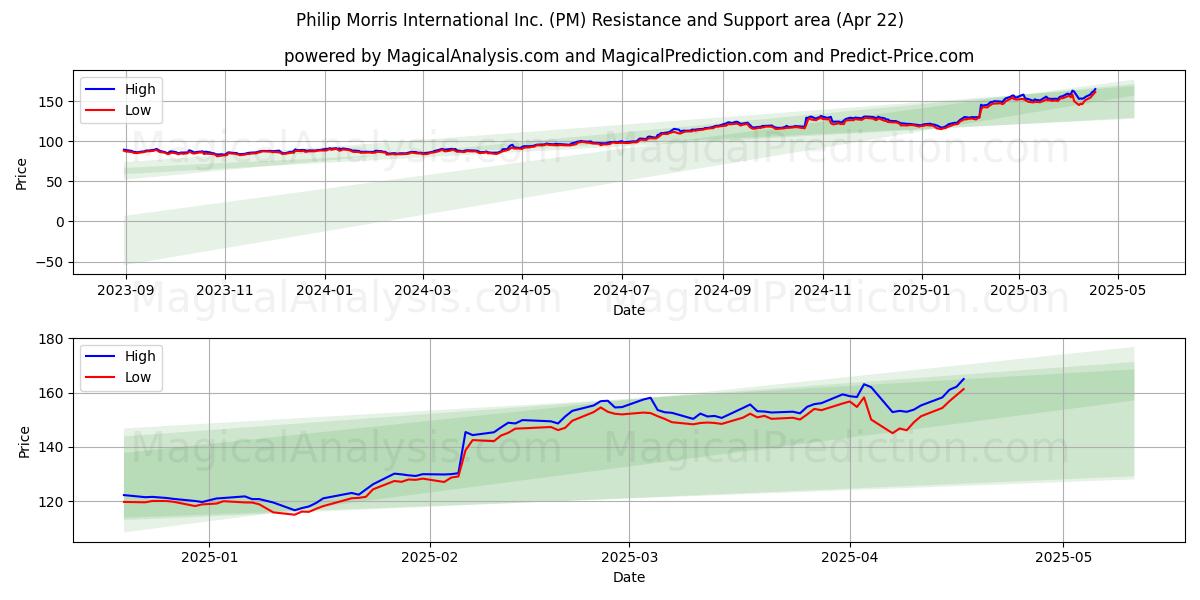Click the 2025-05 tick label on top chart
Screen dimensions: 1200x600
tap(1117, 291)
